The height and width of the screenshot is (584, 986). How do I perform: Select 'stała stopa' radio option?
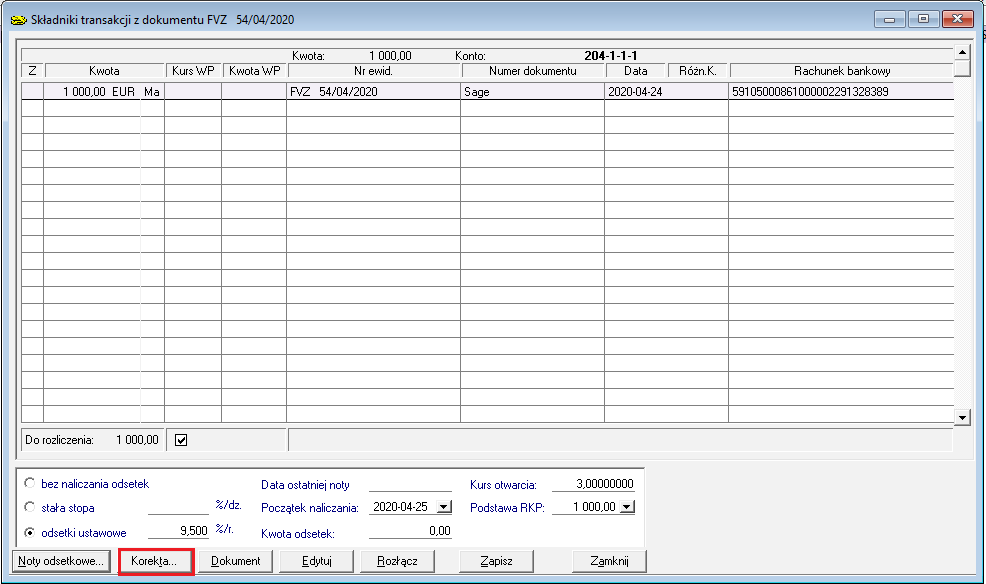click(x=30, y=507)
